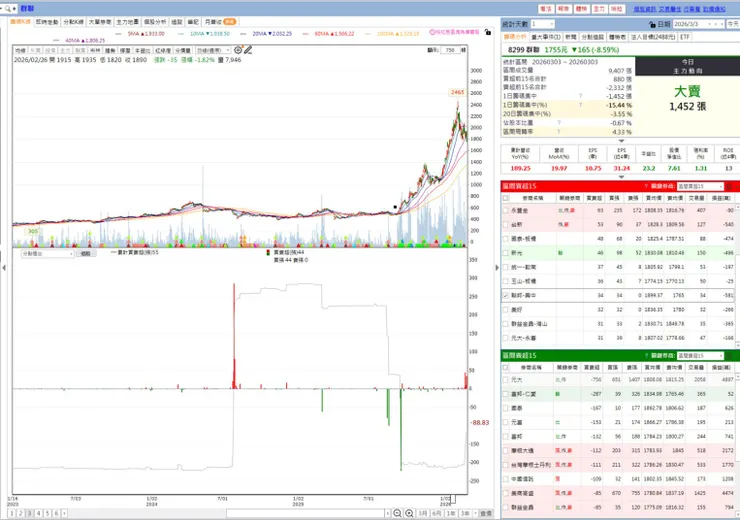Click the -88.83 value label on lower chart axis

(x=480, y=422)
